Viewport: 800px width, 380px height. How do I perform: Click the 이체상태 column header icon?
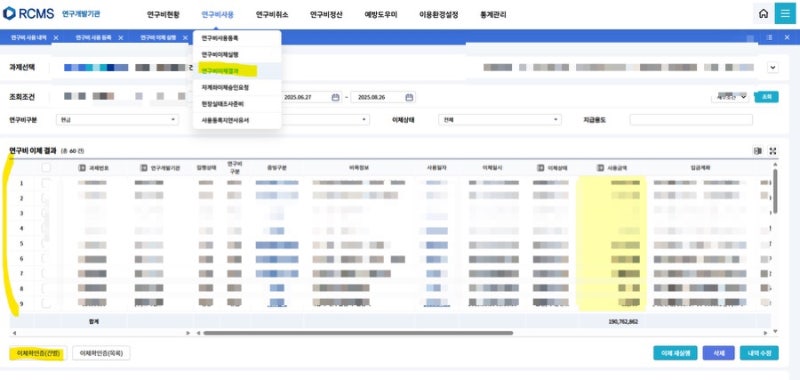pyautogui.click(x=541, y=168)
